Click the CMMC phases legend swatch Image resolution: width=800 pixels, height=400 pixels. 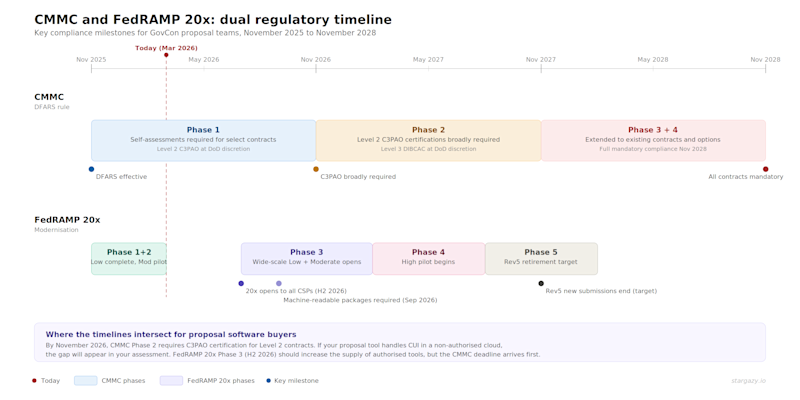coord(86,381)
